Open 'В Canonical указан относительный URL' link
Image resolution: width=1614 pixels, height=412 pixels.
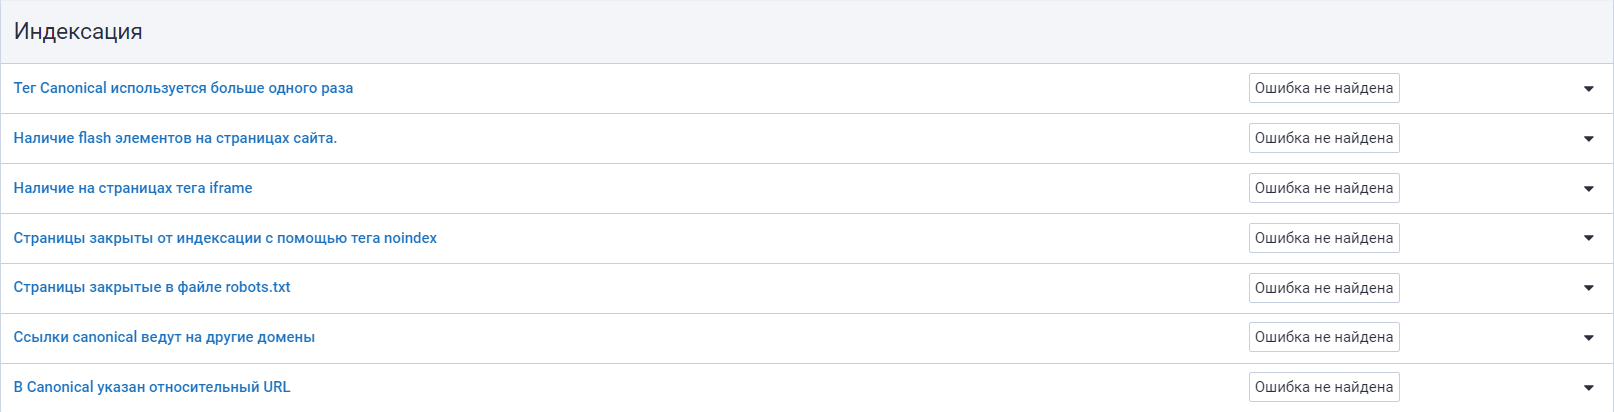tap(152, 387)
